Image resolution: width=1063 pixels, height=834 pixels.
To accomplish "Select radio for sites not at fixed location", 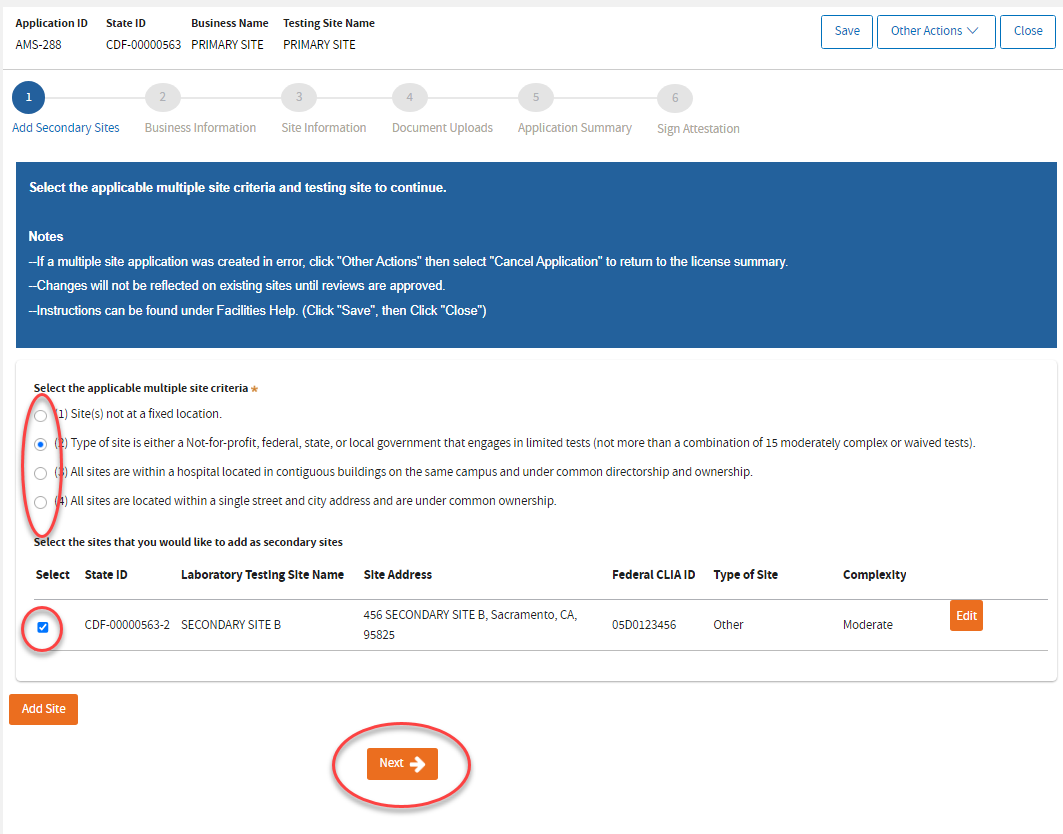I will click(x=40, y=415).
